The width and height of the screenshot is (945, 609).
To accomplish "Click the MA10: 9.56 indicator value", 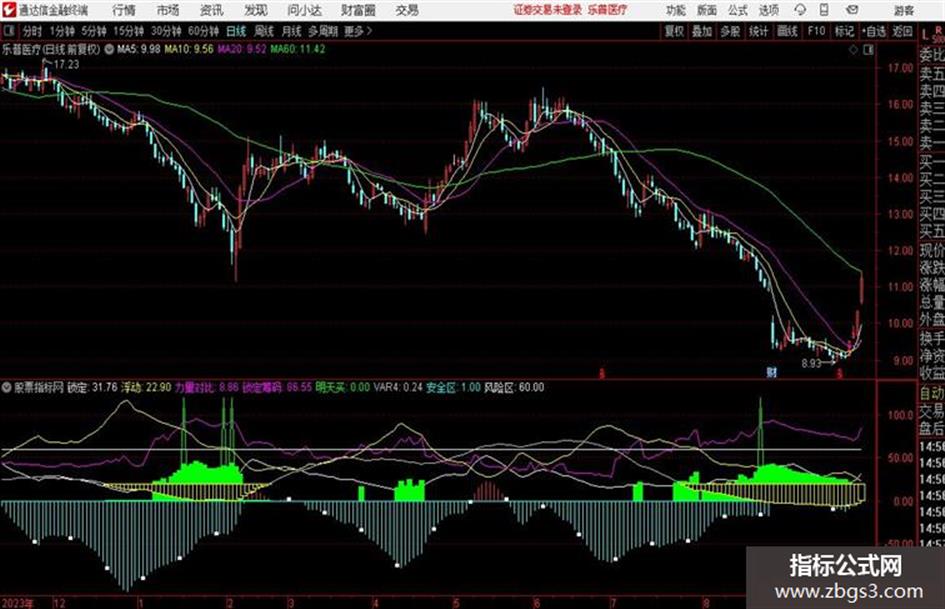I will 189,49.
